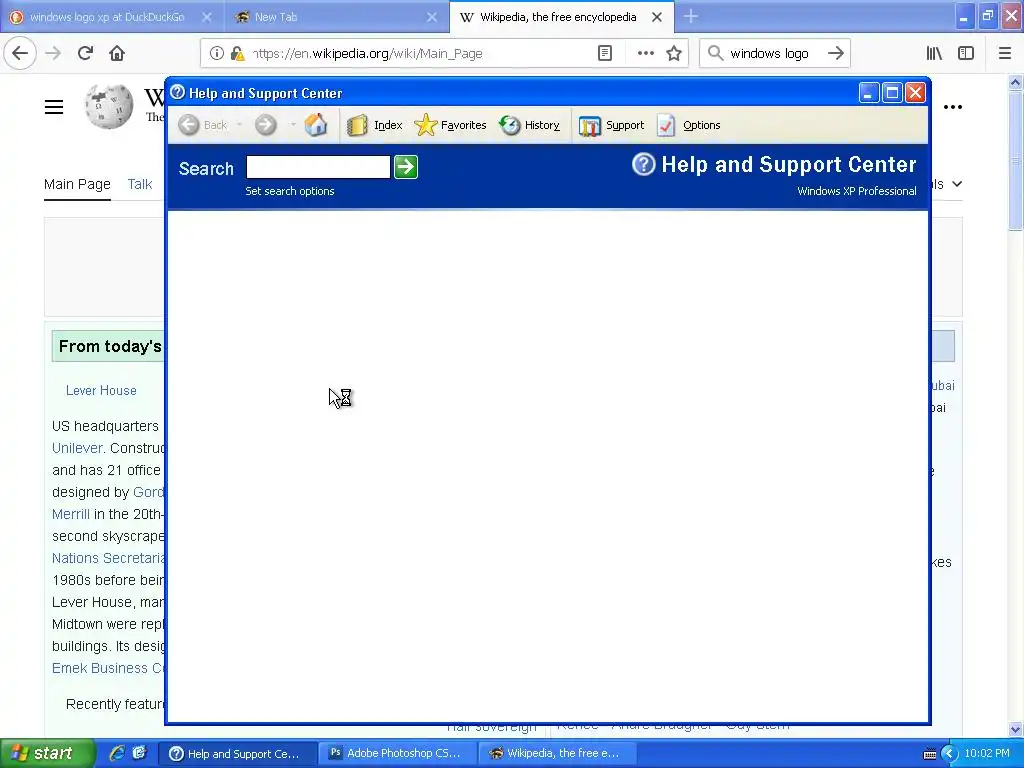Viewport: 1024px width, 768px height.
Task: Toggle the Firefox sidebar icon
Action: (x=966, y=53)
